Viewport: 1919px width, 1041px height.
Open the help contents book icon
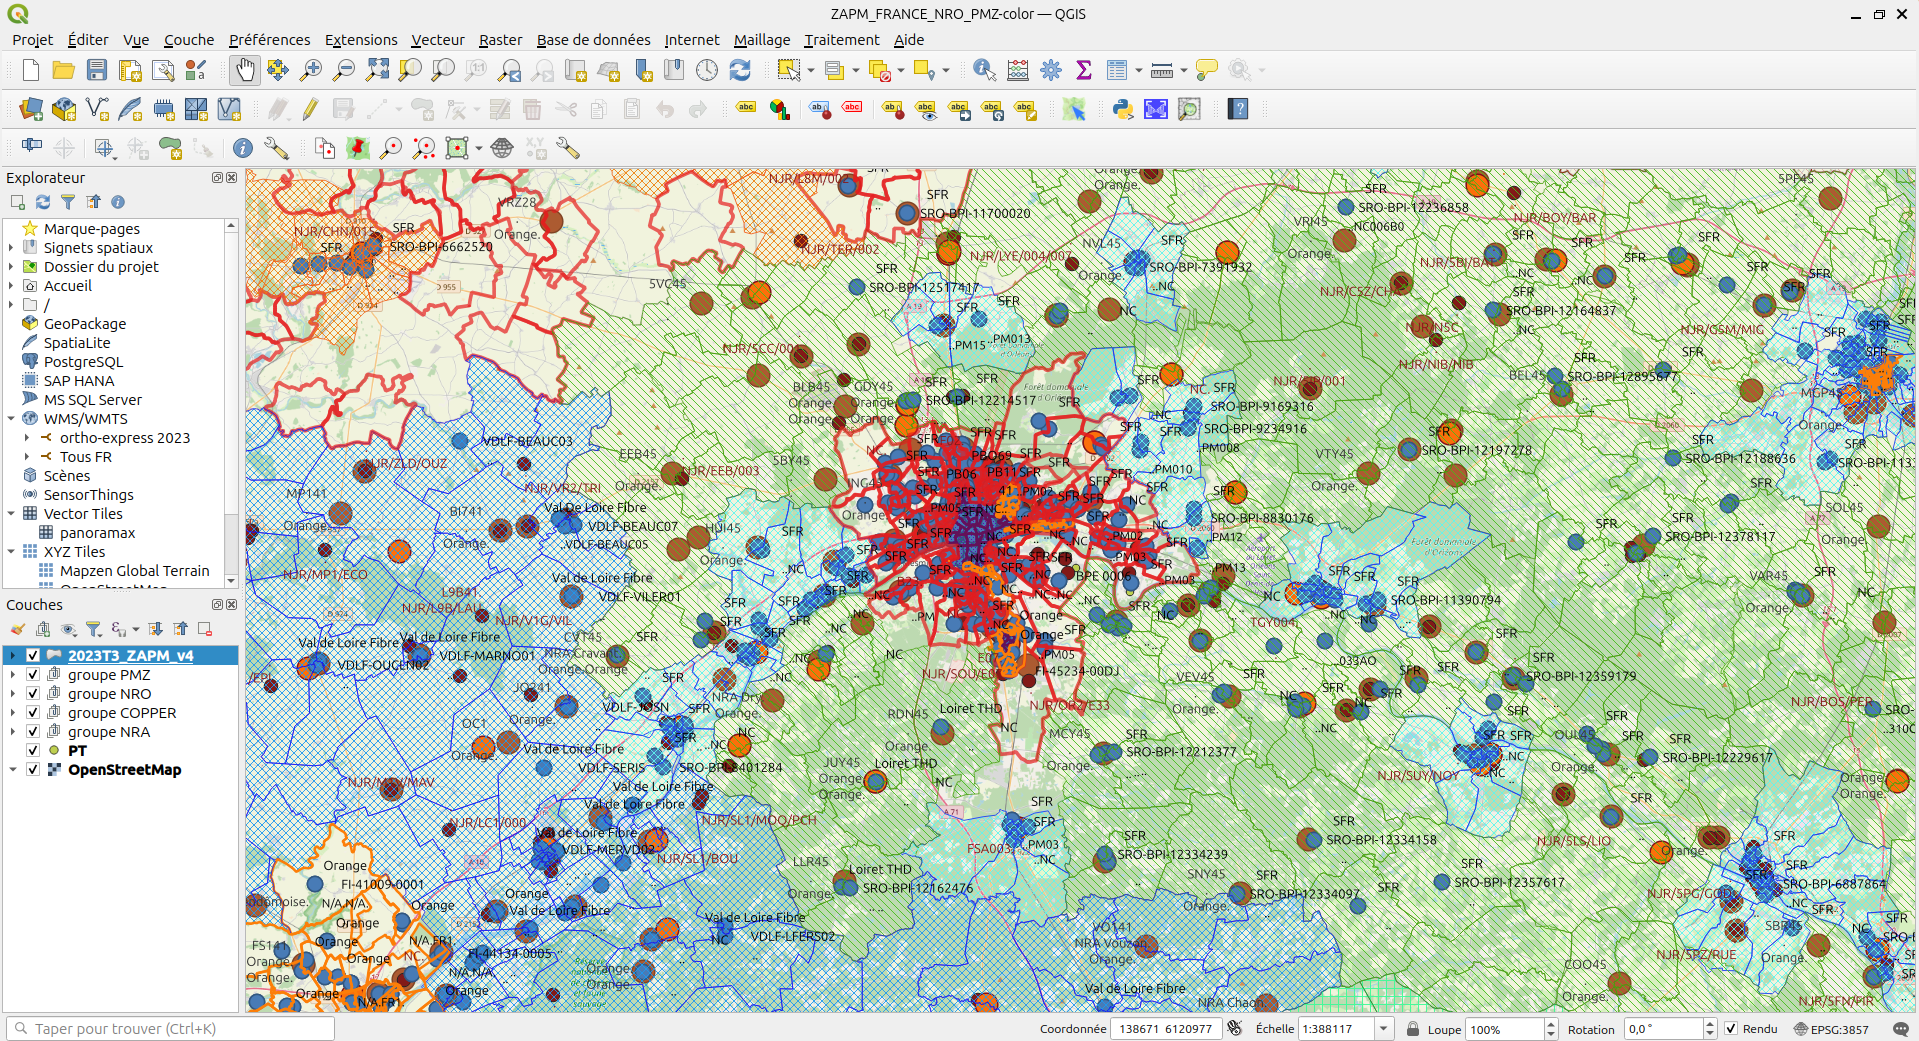[1238, 109]
